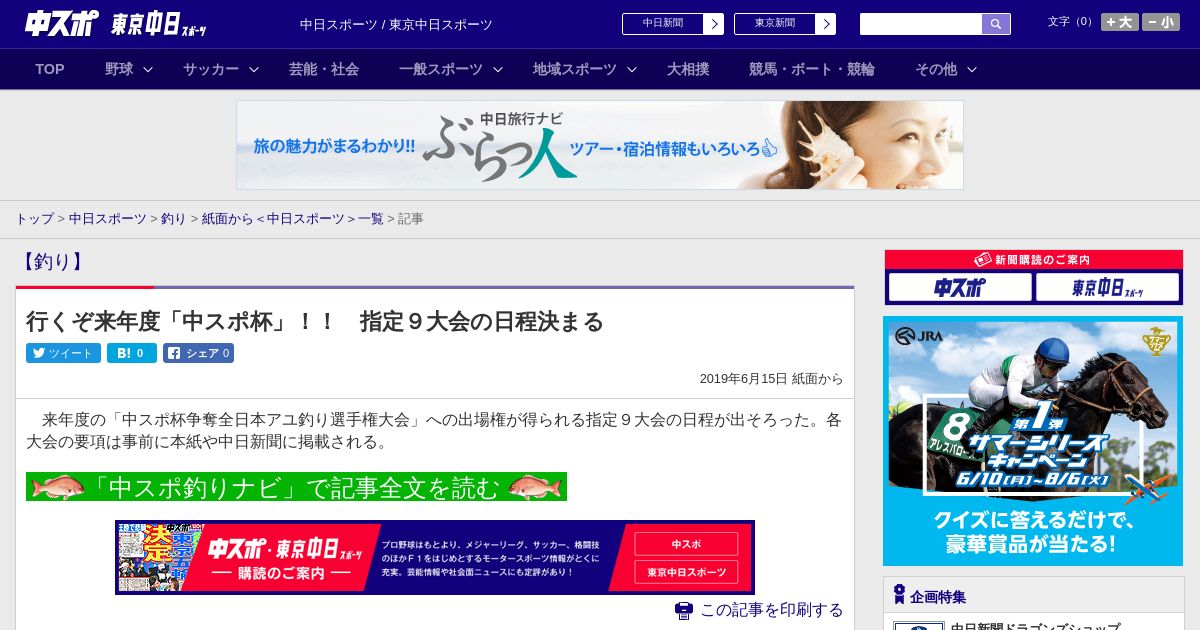Image resolution: width=1200 pixels, height=630 pixels.
Task: Click the article date 2019年6月15日
Action: click(x=744, y=379)
